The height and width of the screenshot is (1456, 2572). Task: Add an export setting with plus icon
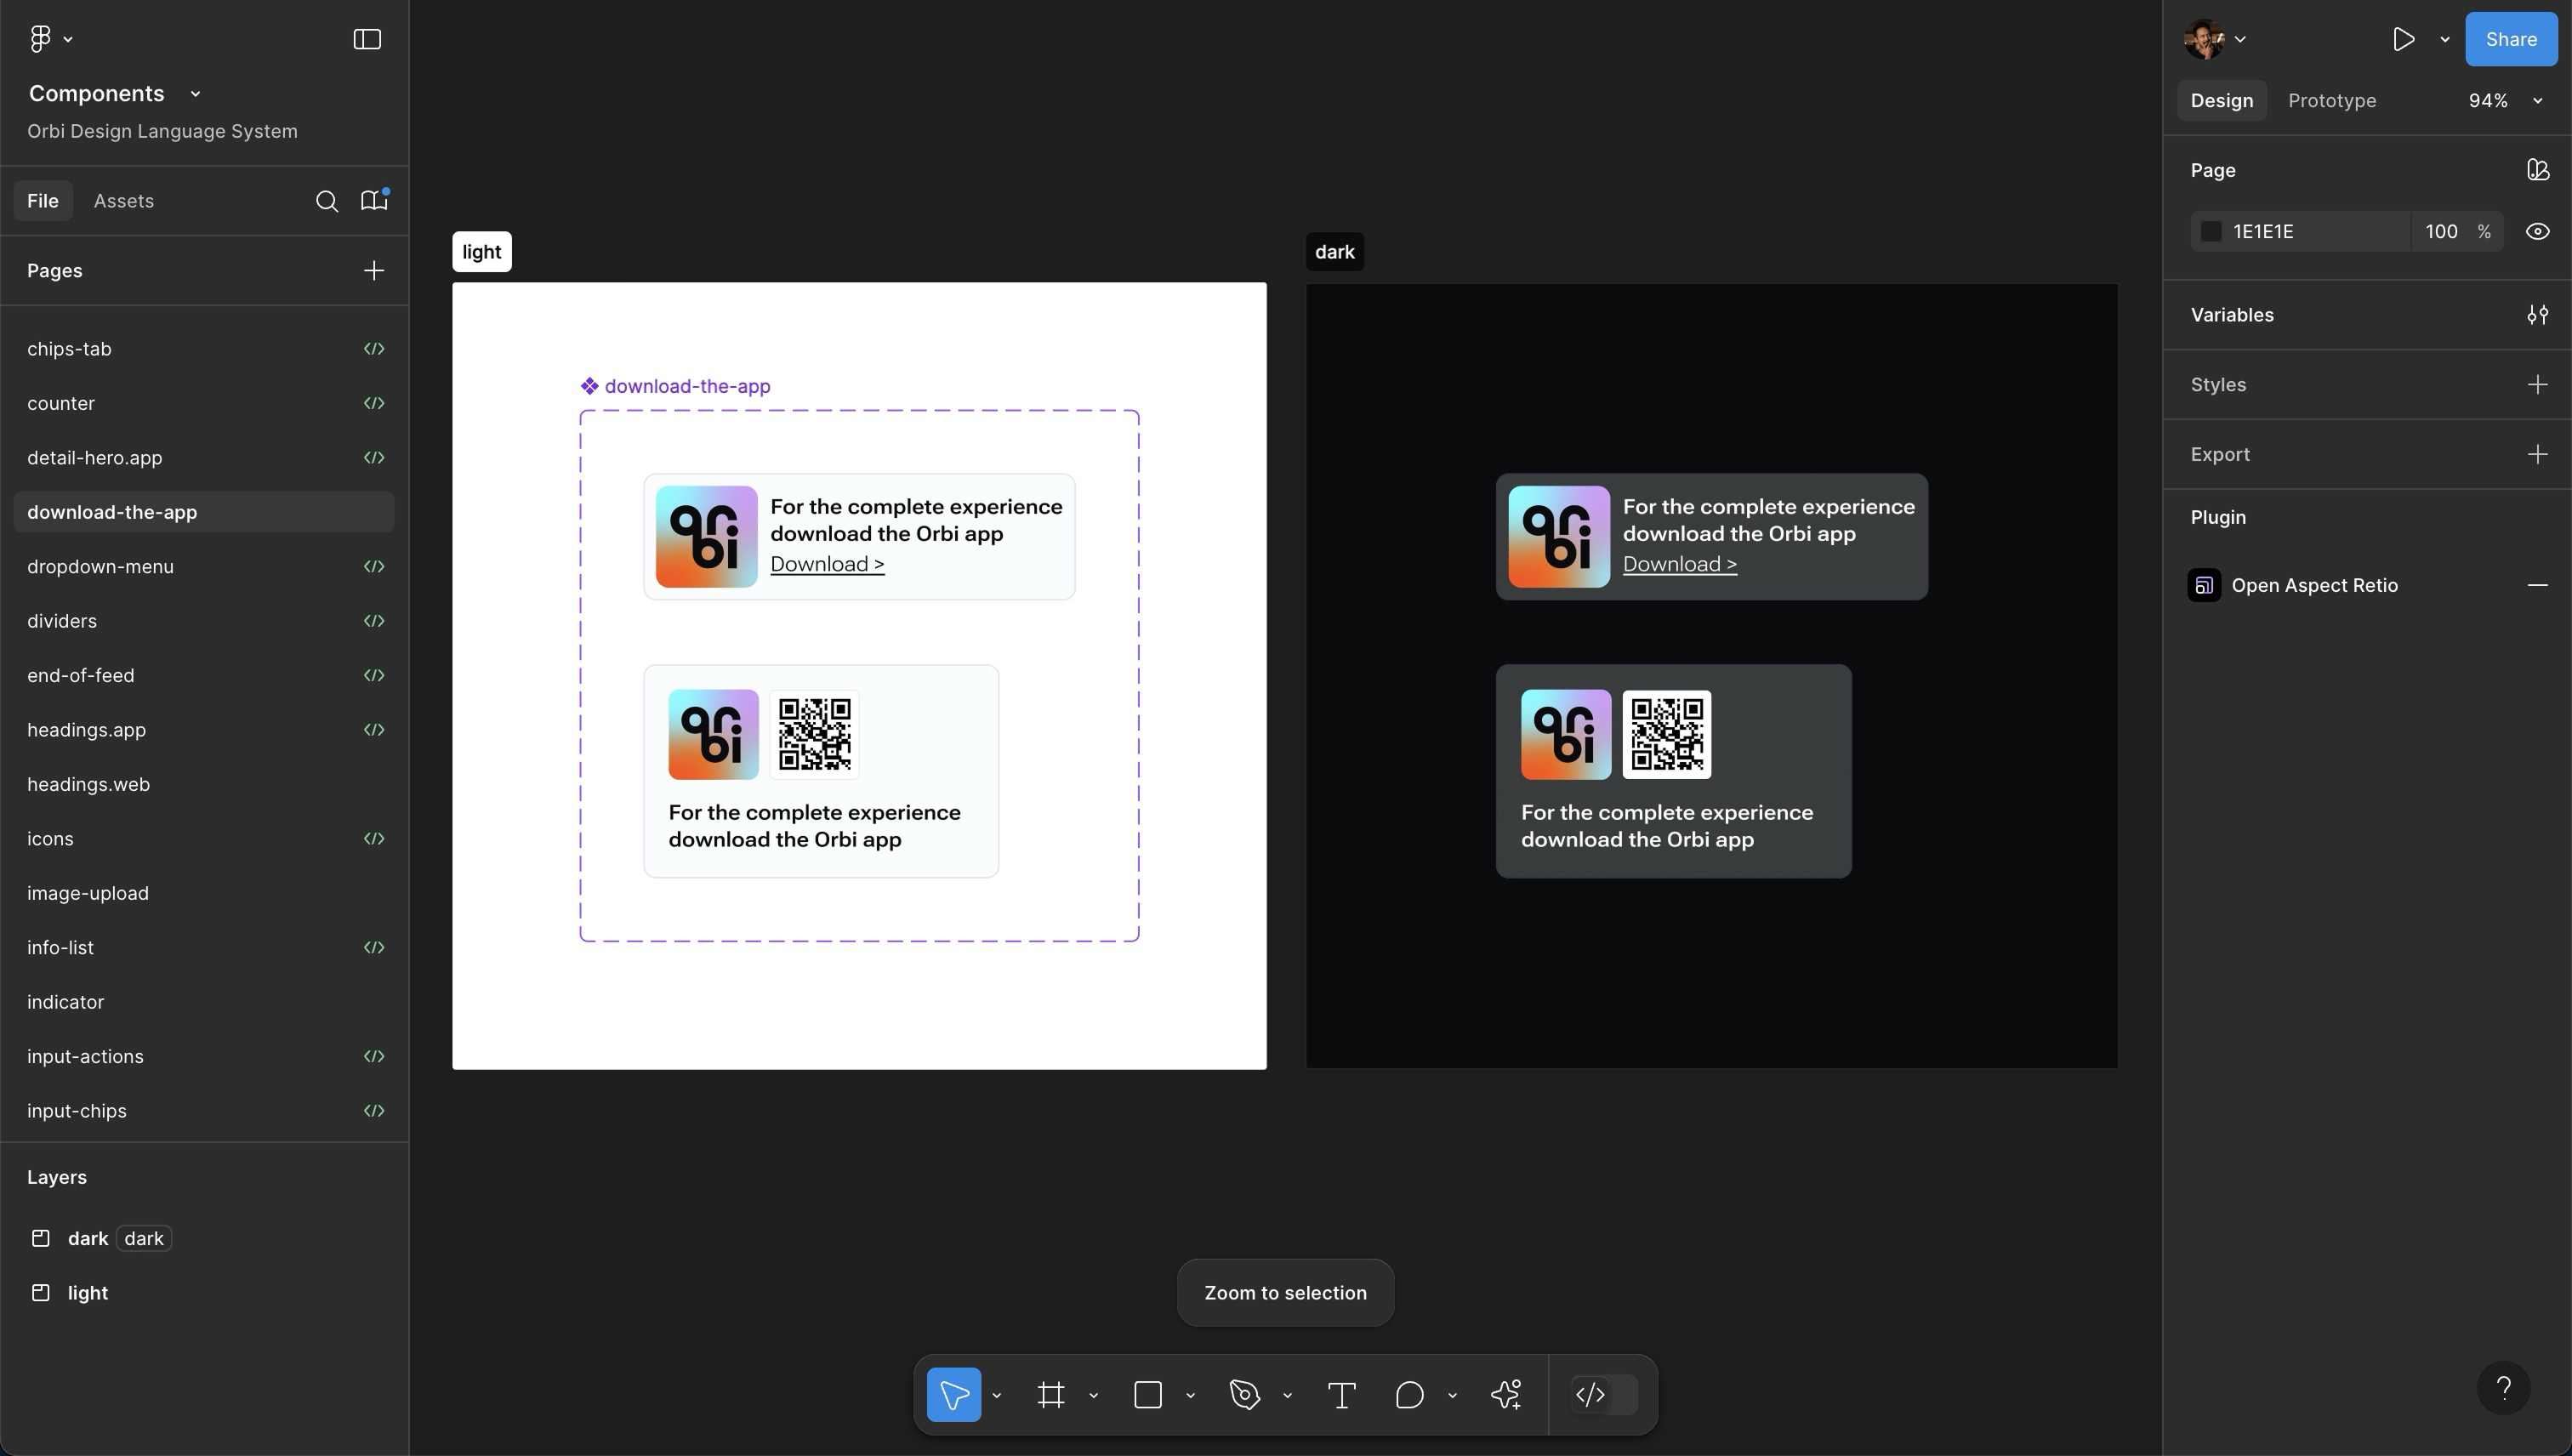2538,454
